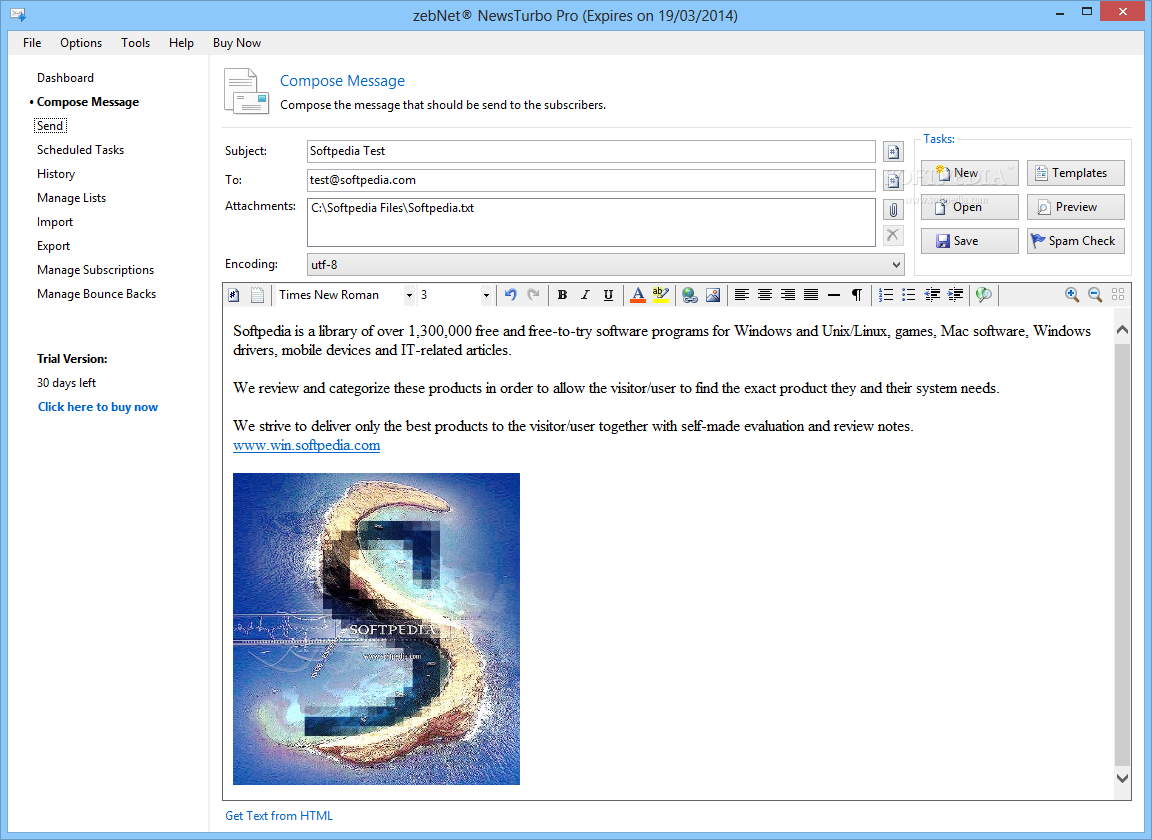Apply bulleted list formatting
Image resolution: width=1152 pixels, height=840 pixels.
pyautogui.click(x=909, y=295)
